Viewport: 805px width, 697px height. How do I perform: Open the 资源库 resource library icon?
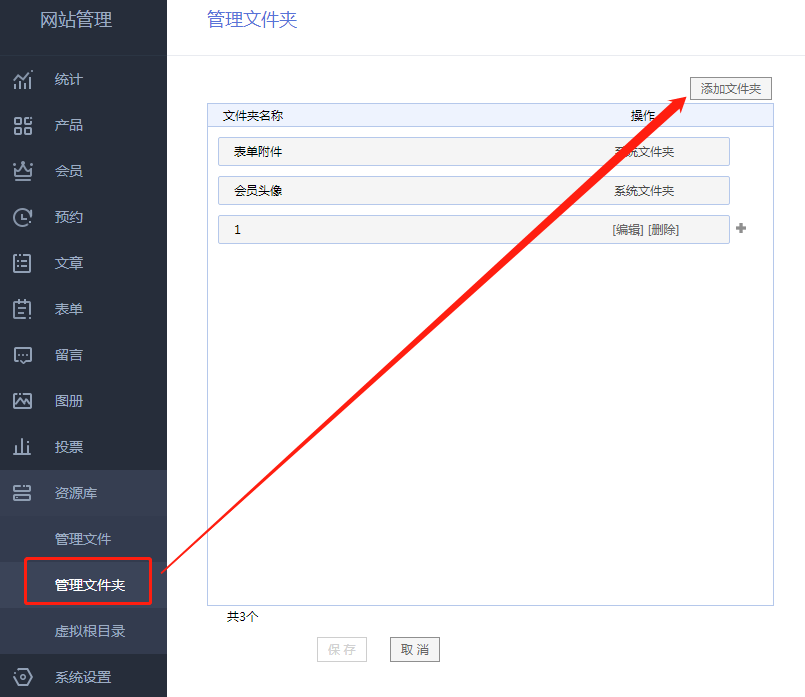22,493
